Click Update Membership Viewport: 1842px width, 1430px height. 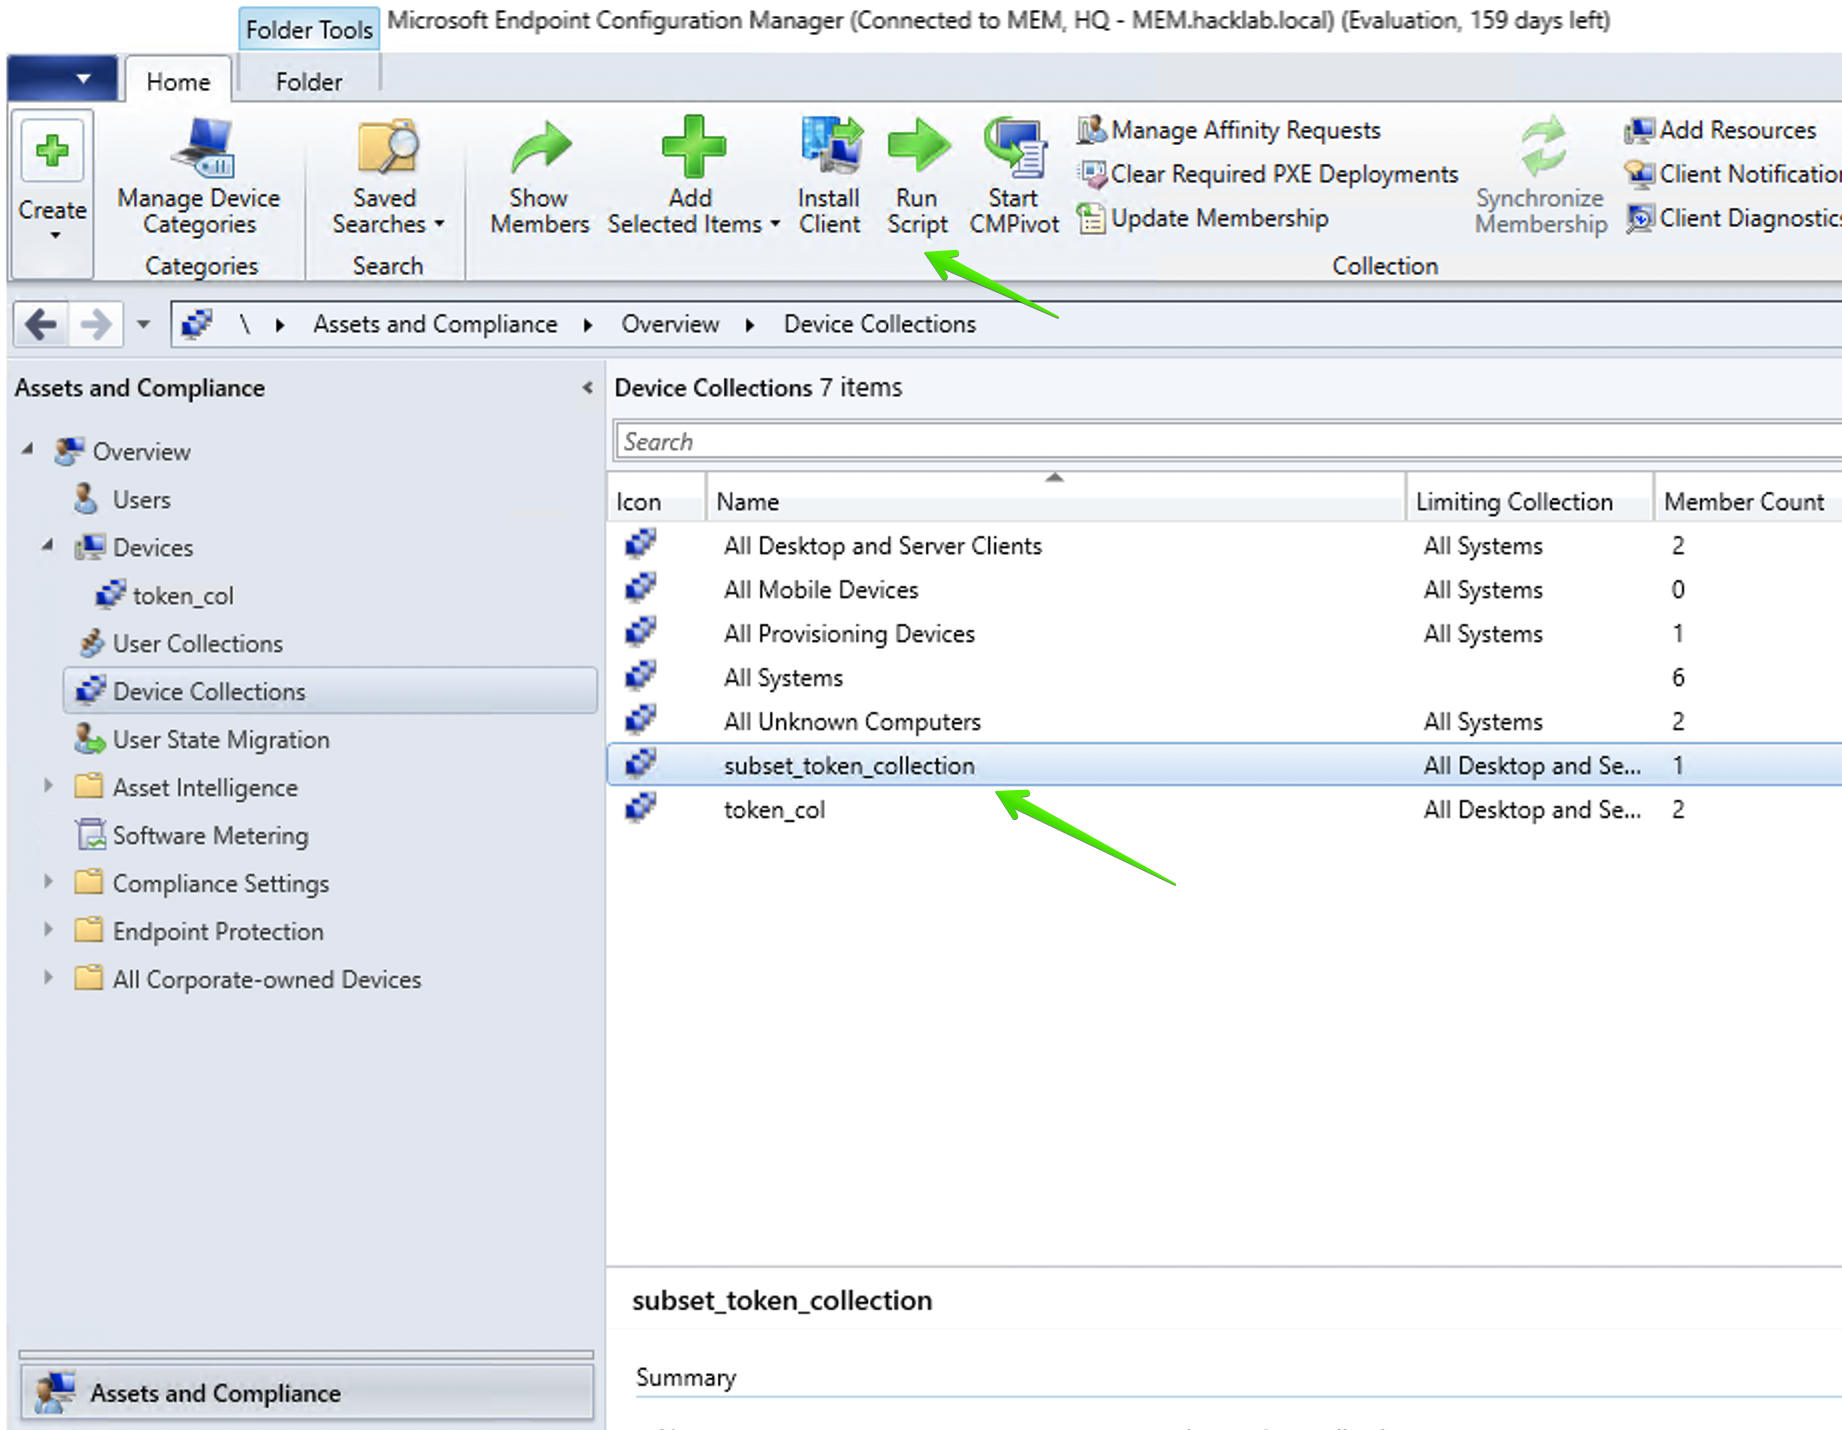click(x=1203, y=218)
